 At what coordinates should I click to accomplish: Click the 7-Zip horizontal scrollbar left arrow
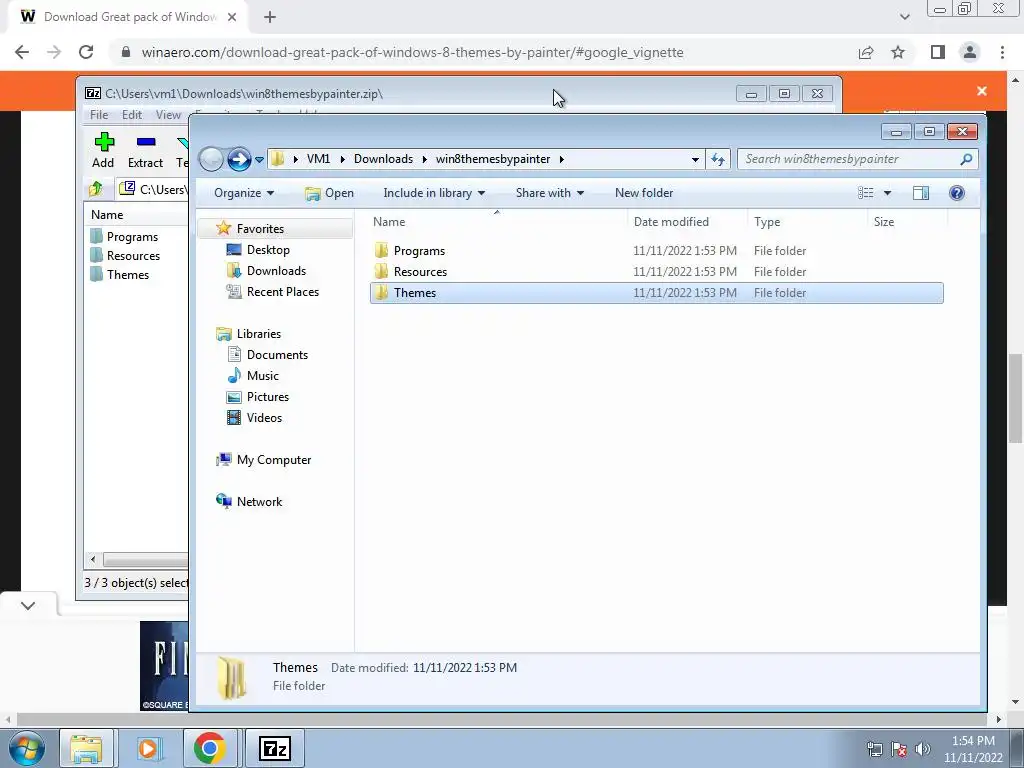click(x=93, y=560)
